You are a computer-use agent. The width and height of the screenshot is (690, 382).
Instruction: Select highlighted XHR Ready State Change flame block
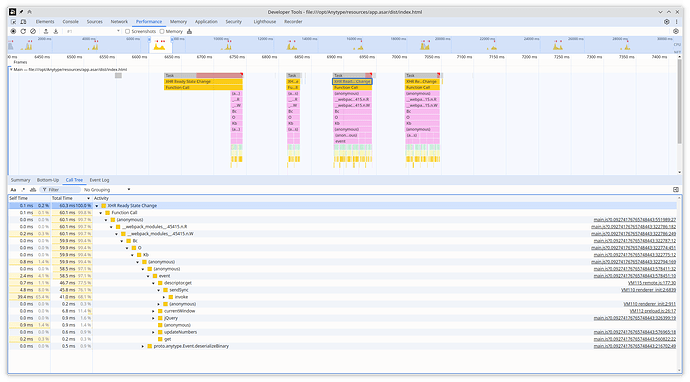(352, 81)
